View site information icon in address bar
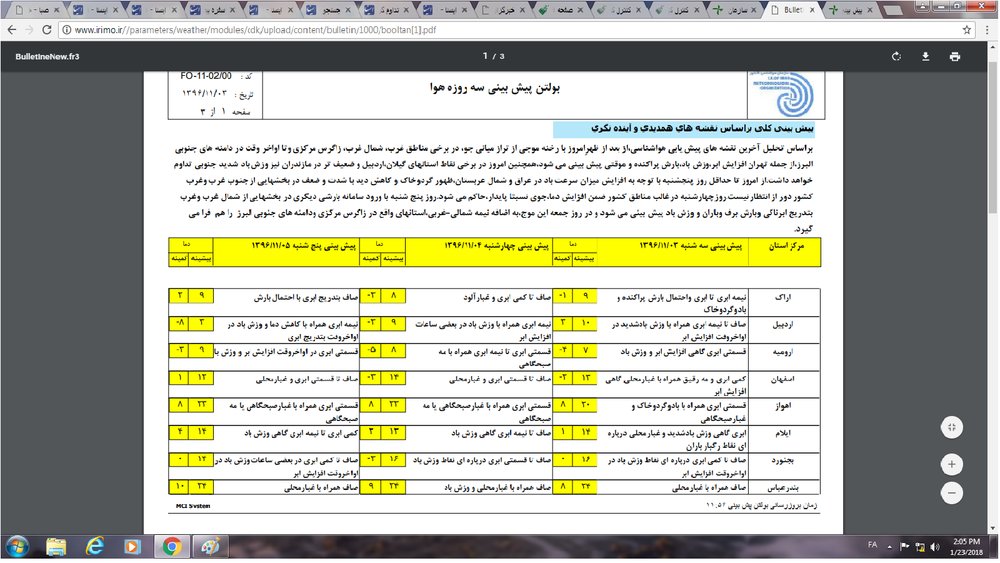1000x563 pixels. pos(66,30)
